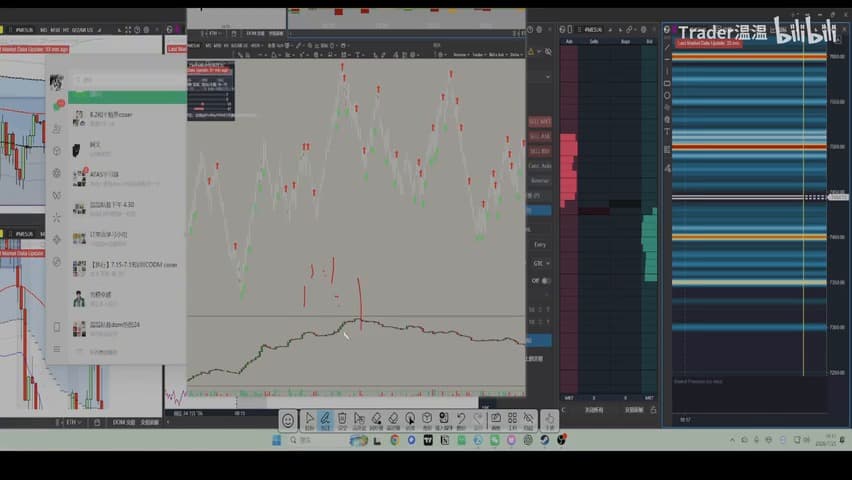
Task: Choose the plain eraser tool in annotation toolbar
Action: (393, 420)
